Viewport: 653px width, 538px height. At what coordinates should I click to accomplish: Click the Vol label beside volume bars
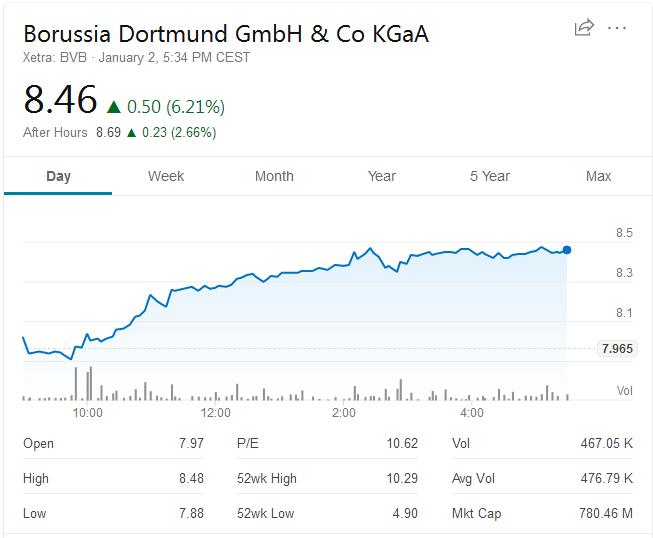pos(624,391)
